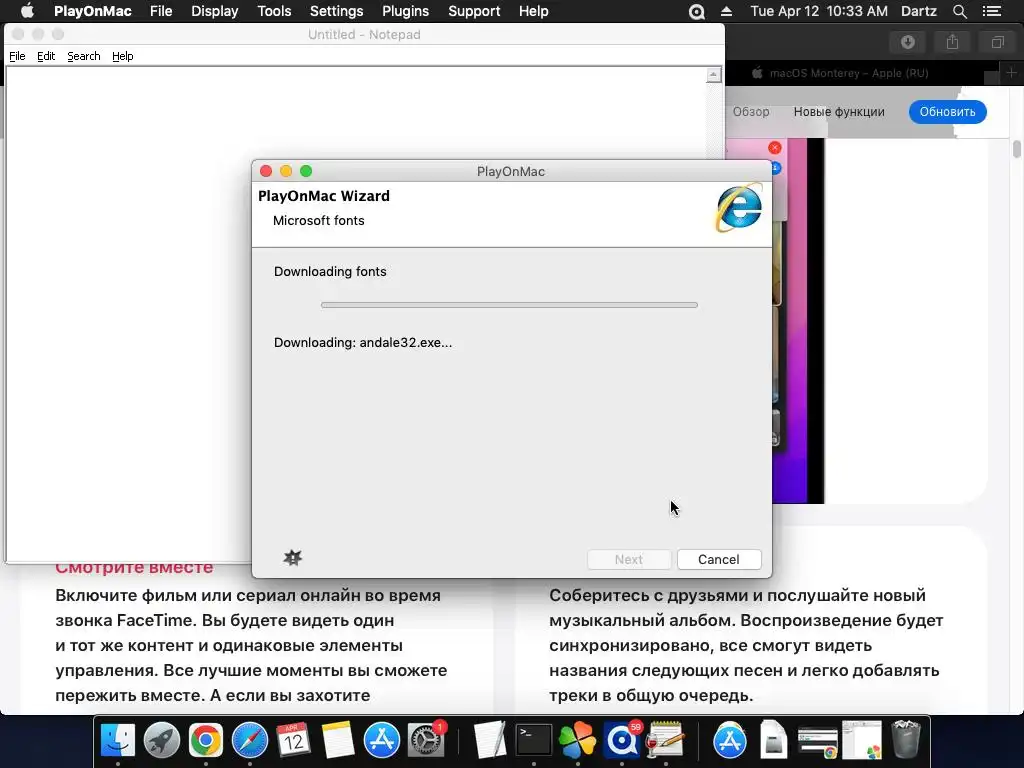Click the Safari page vertical scrollbar

click(x=1017, y=149)
